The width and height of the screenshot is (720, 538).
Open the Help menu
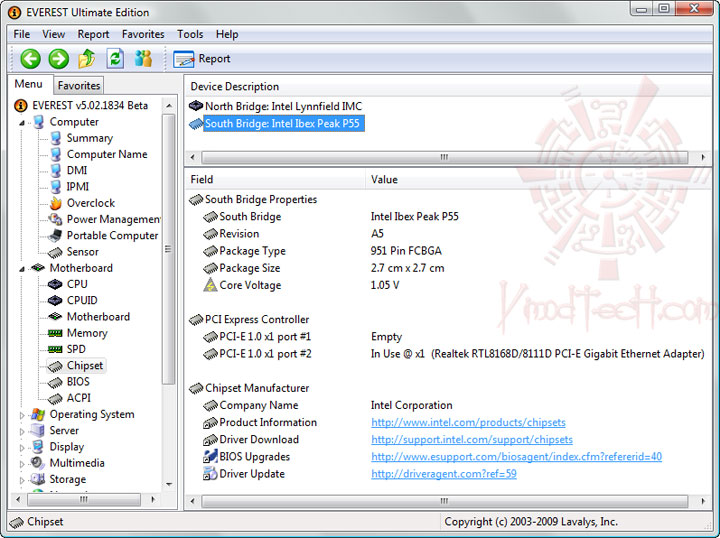[x=227, y=34]
